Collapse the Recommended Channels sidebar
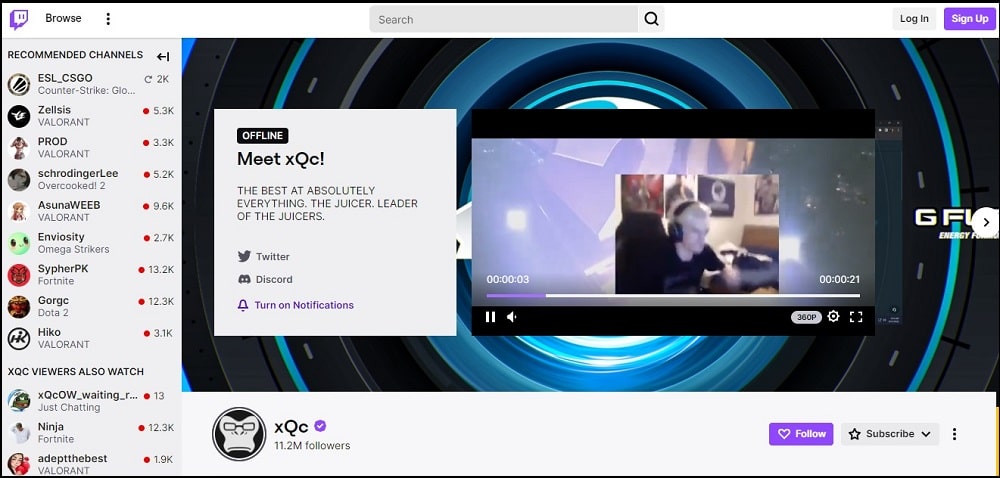The image size is (1000, 478). [163, 57]
